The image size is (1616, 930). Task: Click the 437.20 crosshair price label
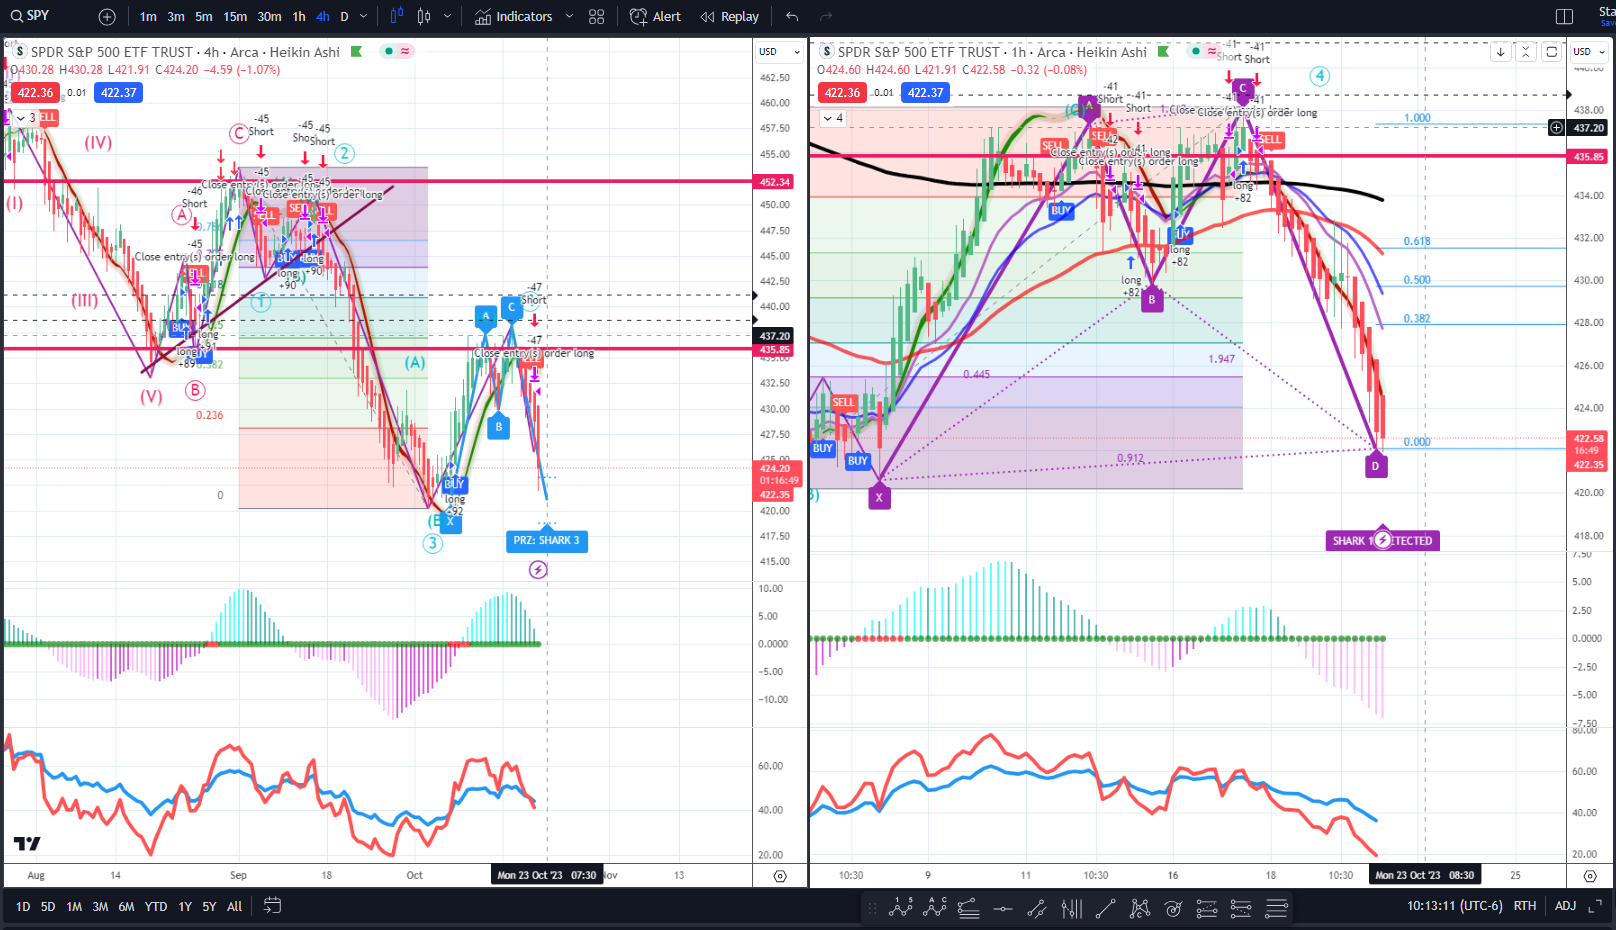[x=1588, y=128]
